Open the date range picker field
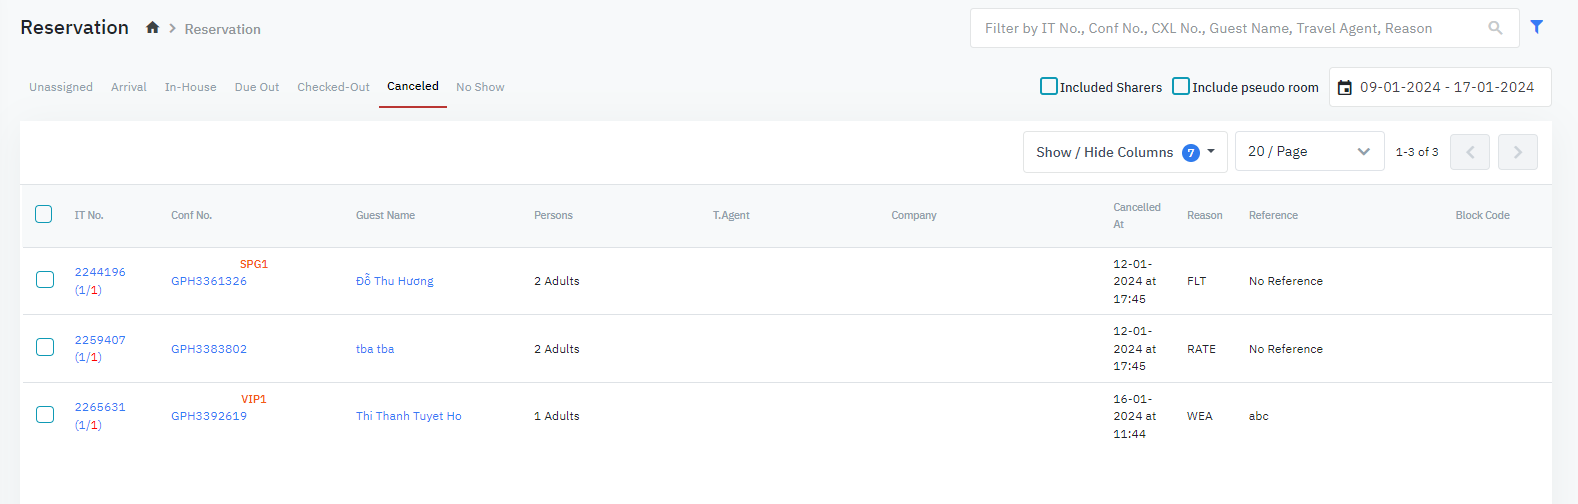 tap(1446, 87)
